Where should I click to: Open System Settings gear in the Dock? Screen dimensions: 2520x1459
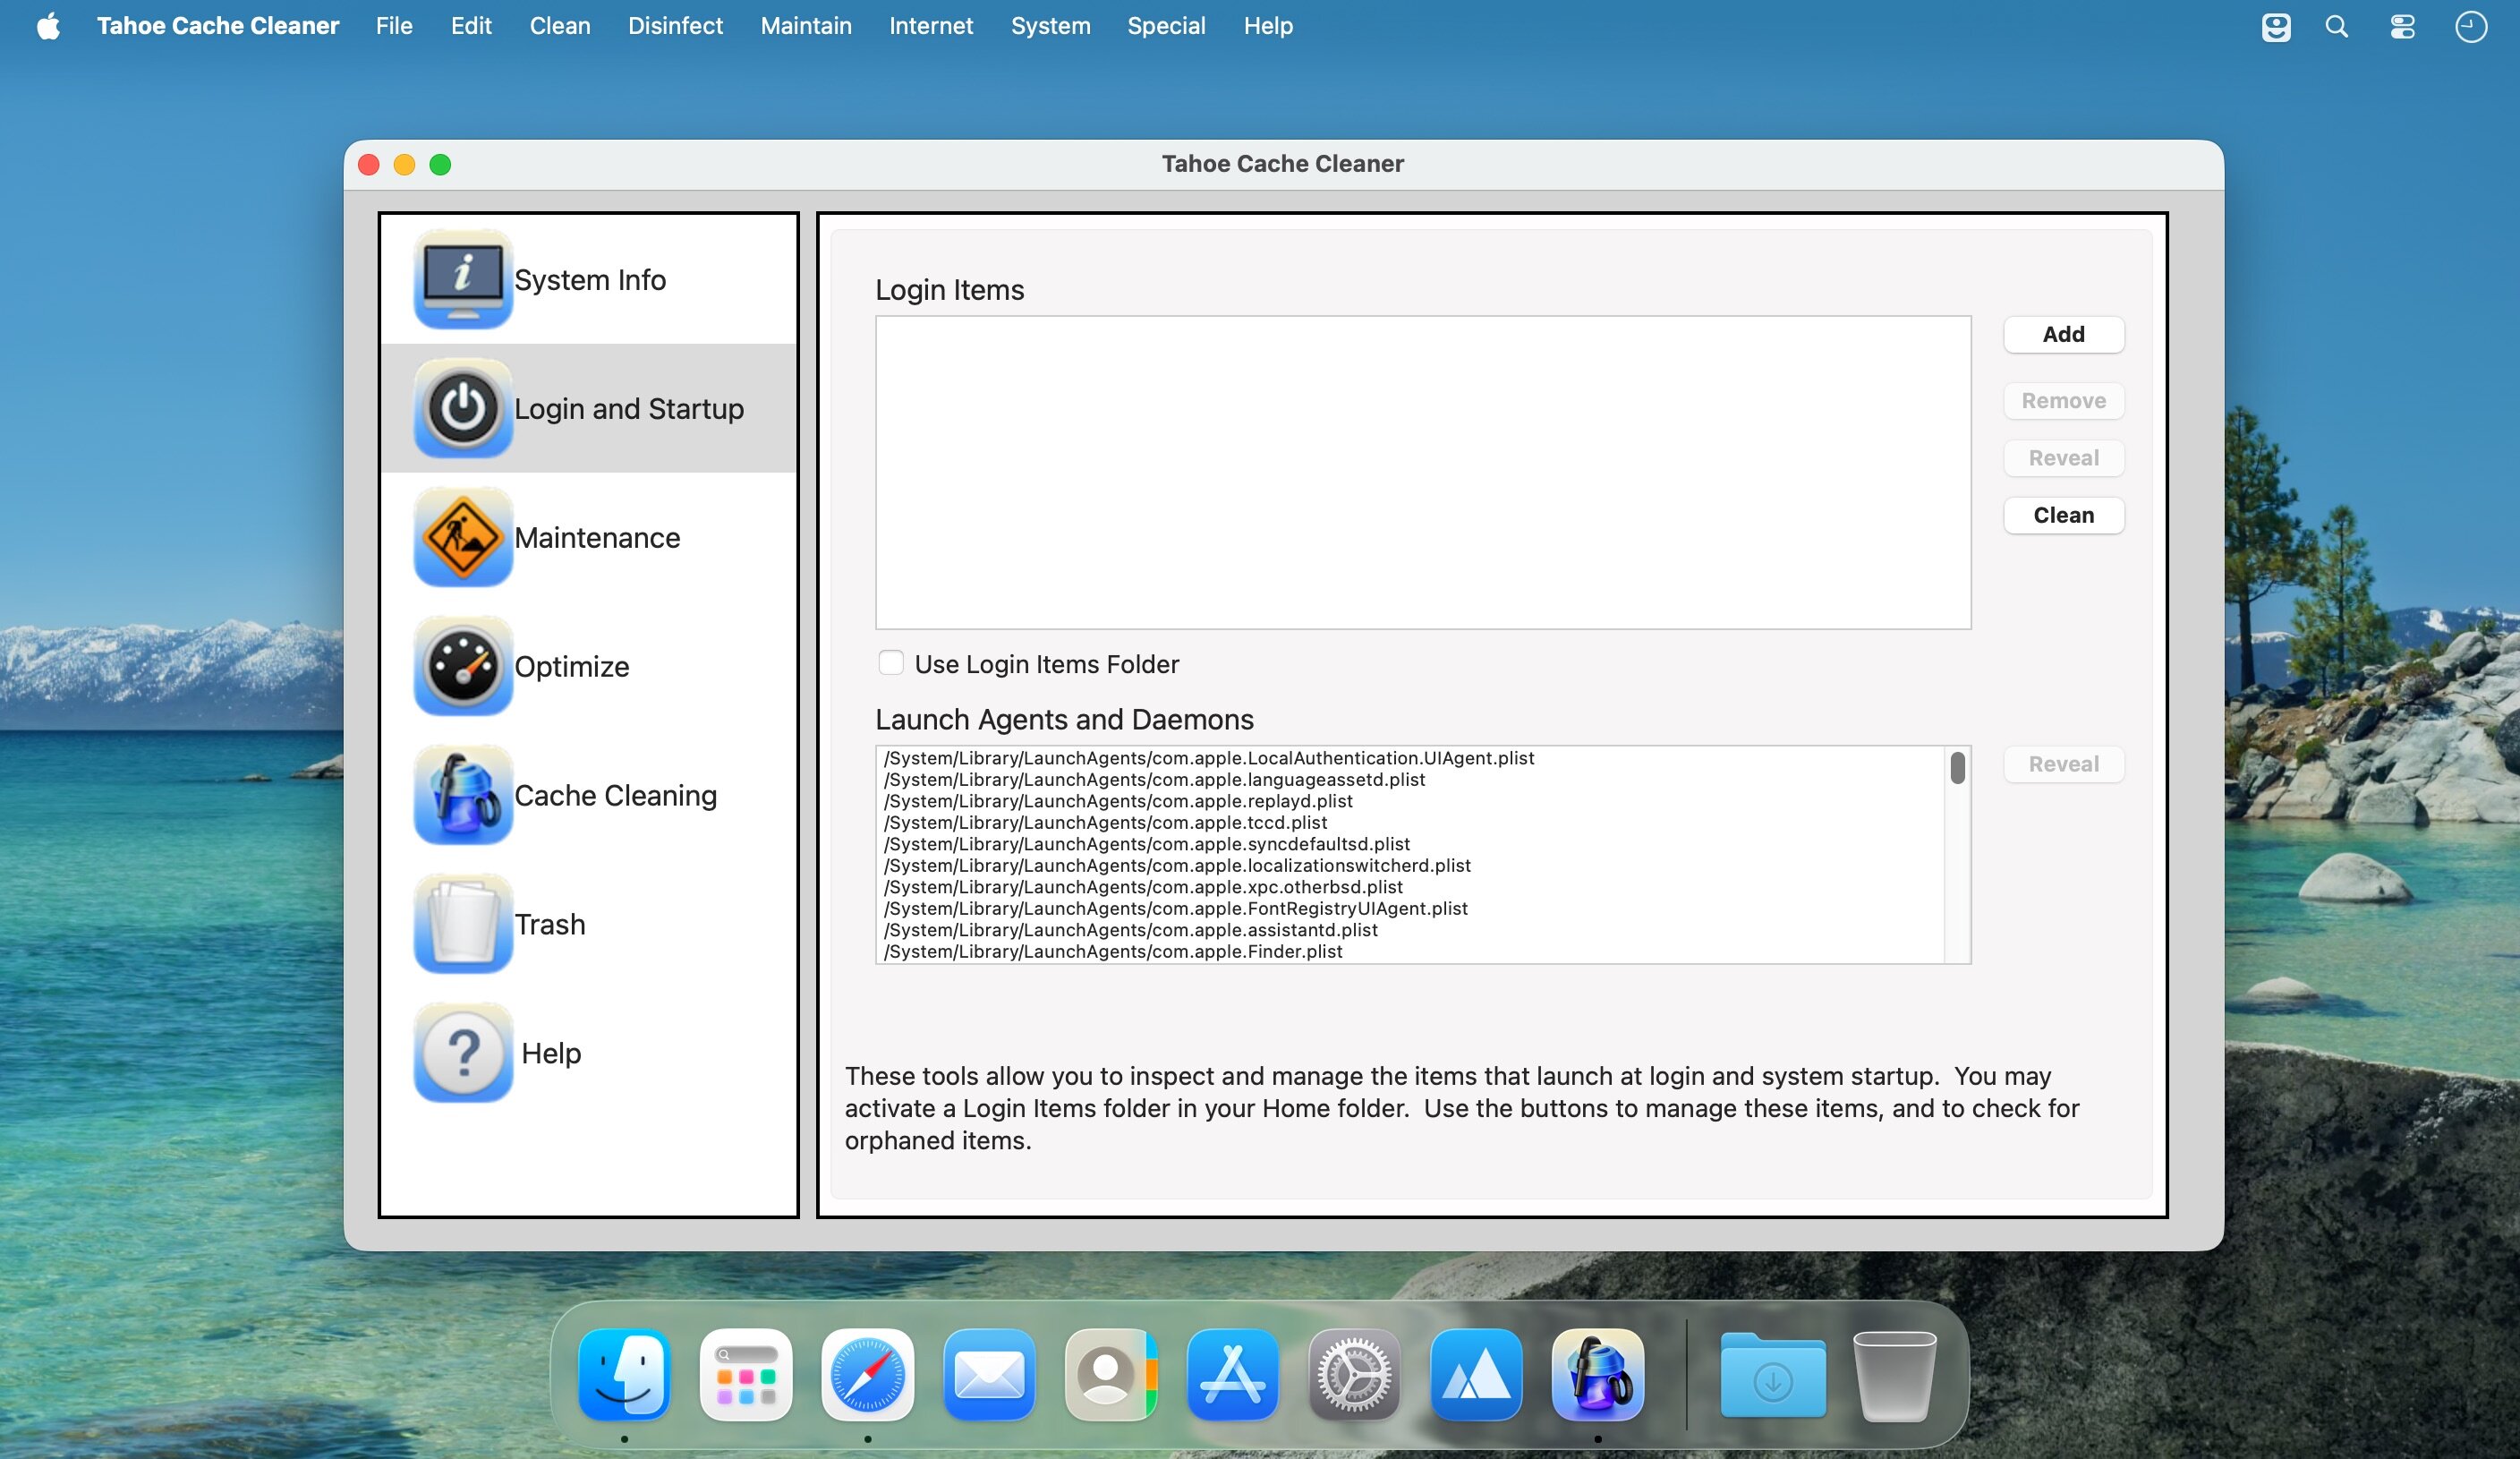click(1354, 1375)
